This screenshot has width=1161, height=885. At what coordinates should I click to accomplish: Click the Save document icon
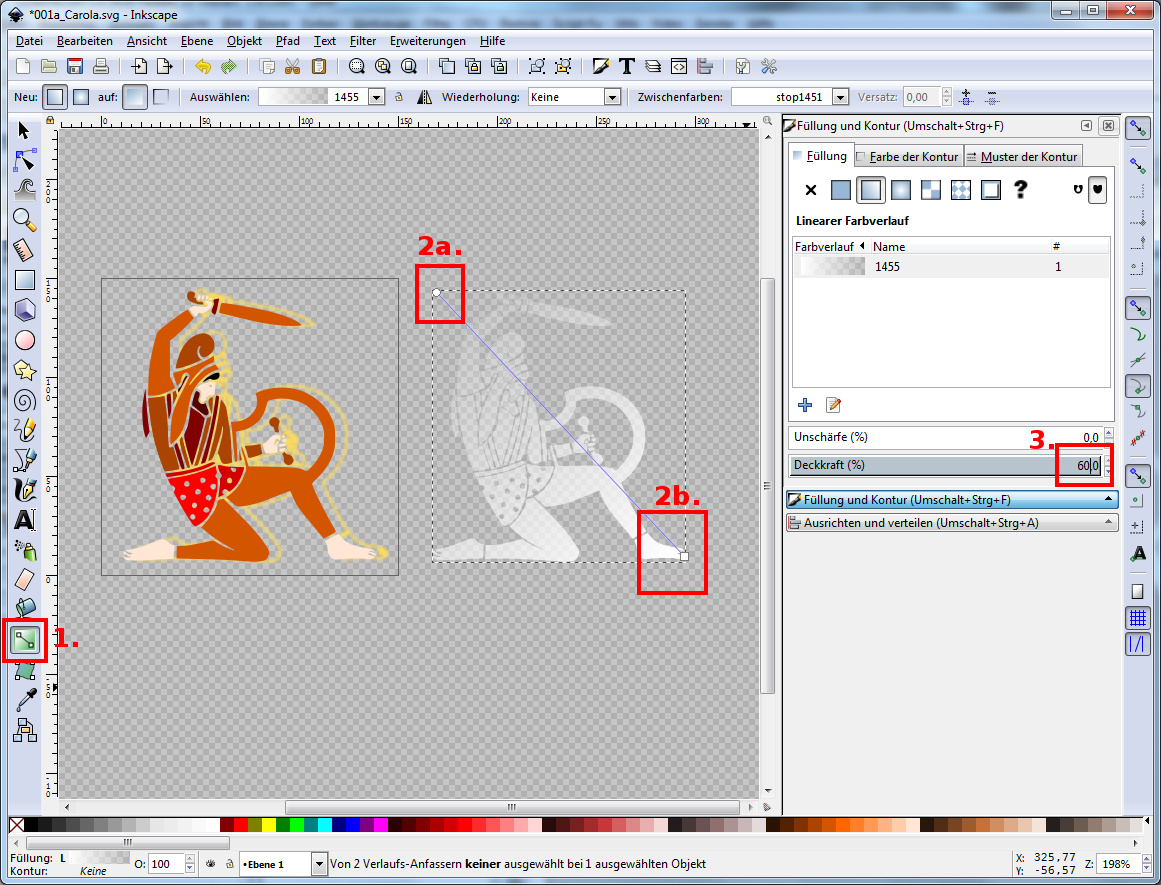tap(75, 67)
